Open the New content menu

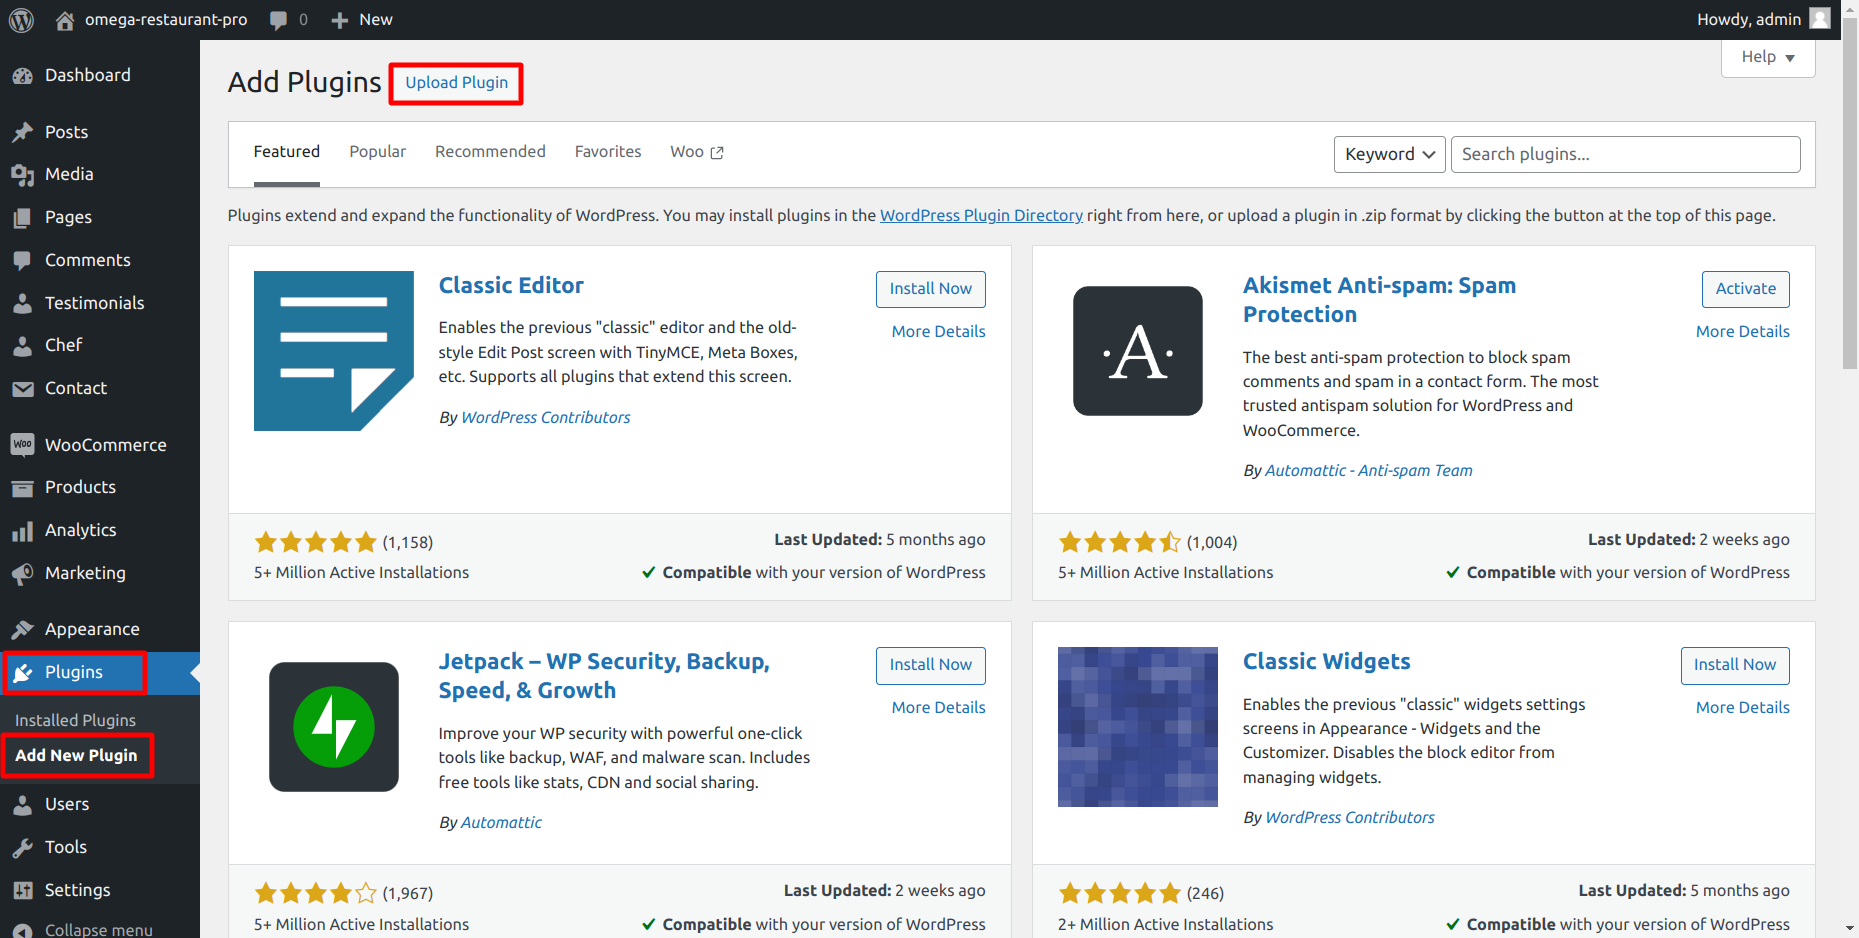(362, 20)
